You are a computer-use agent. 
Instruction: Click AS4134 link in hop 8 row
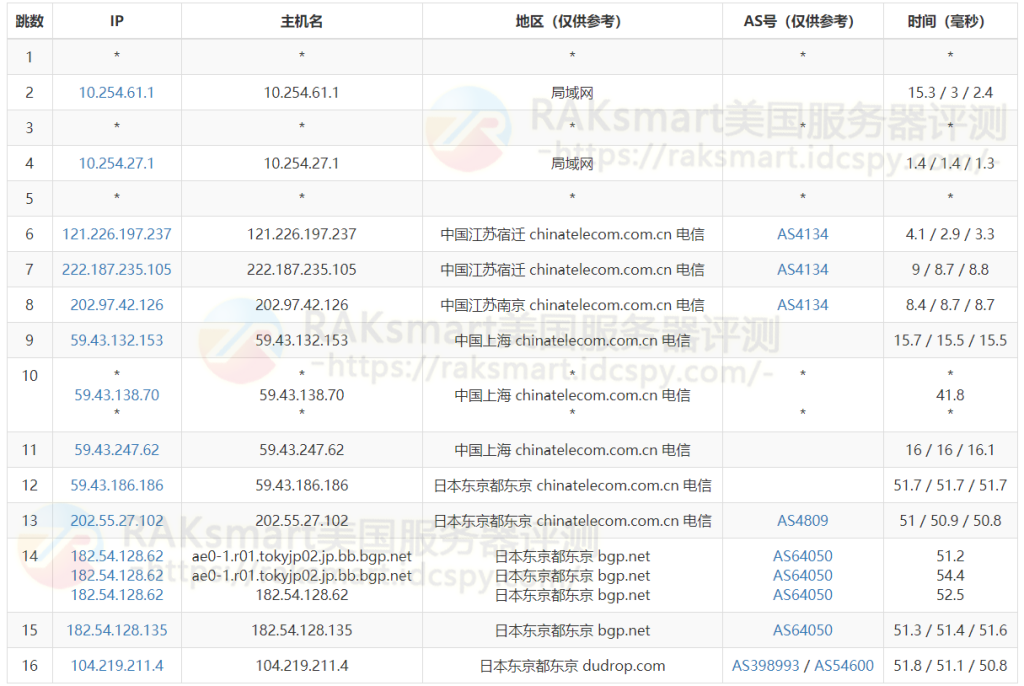802,304
